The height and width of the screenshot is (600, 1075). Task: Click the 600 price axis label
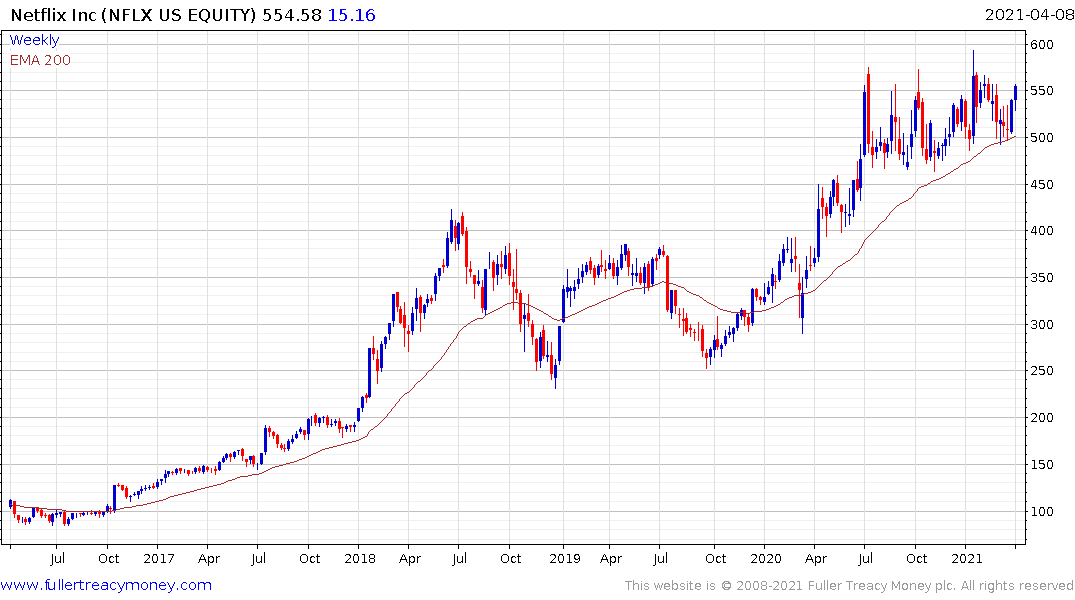click(1041, 45)
